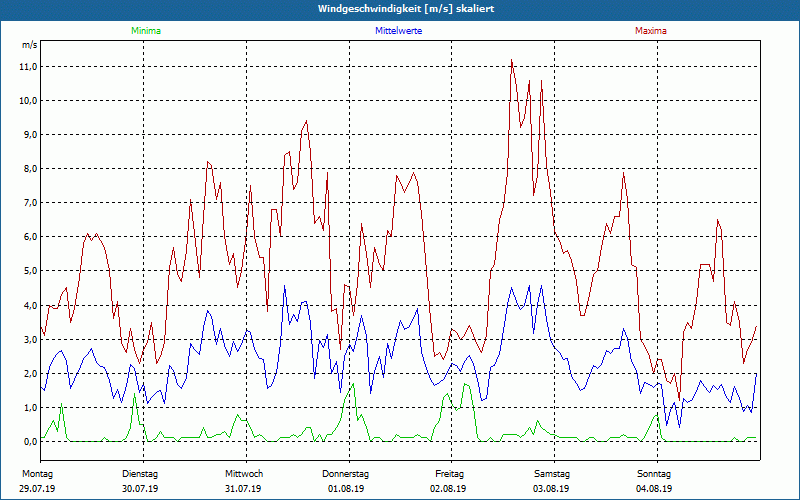800x500 pixels.
Task: Click the date 01.08.19
Action: 346,489
